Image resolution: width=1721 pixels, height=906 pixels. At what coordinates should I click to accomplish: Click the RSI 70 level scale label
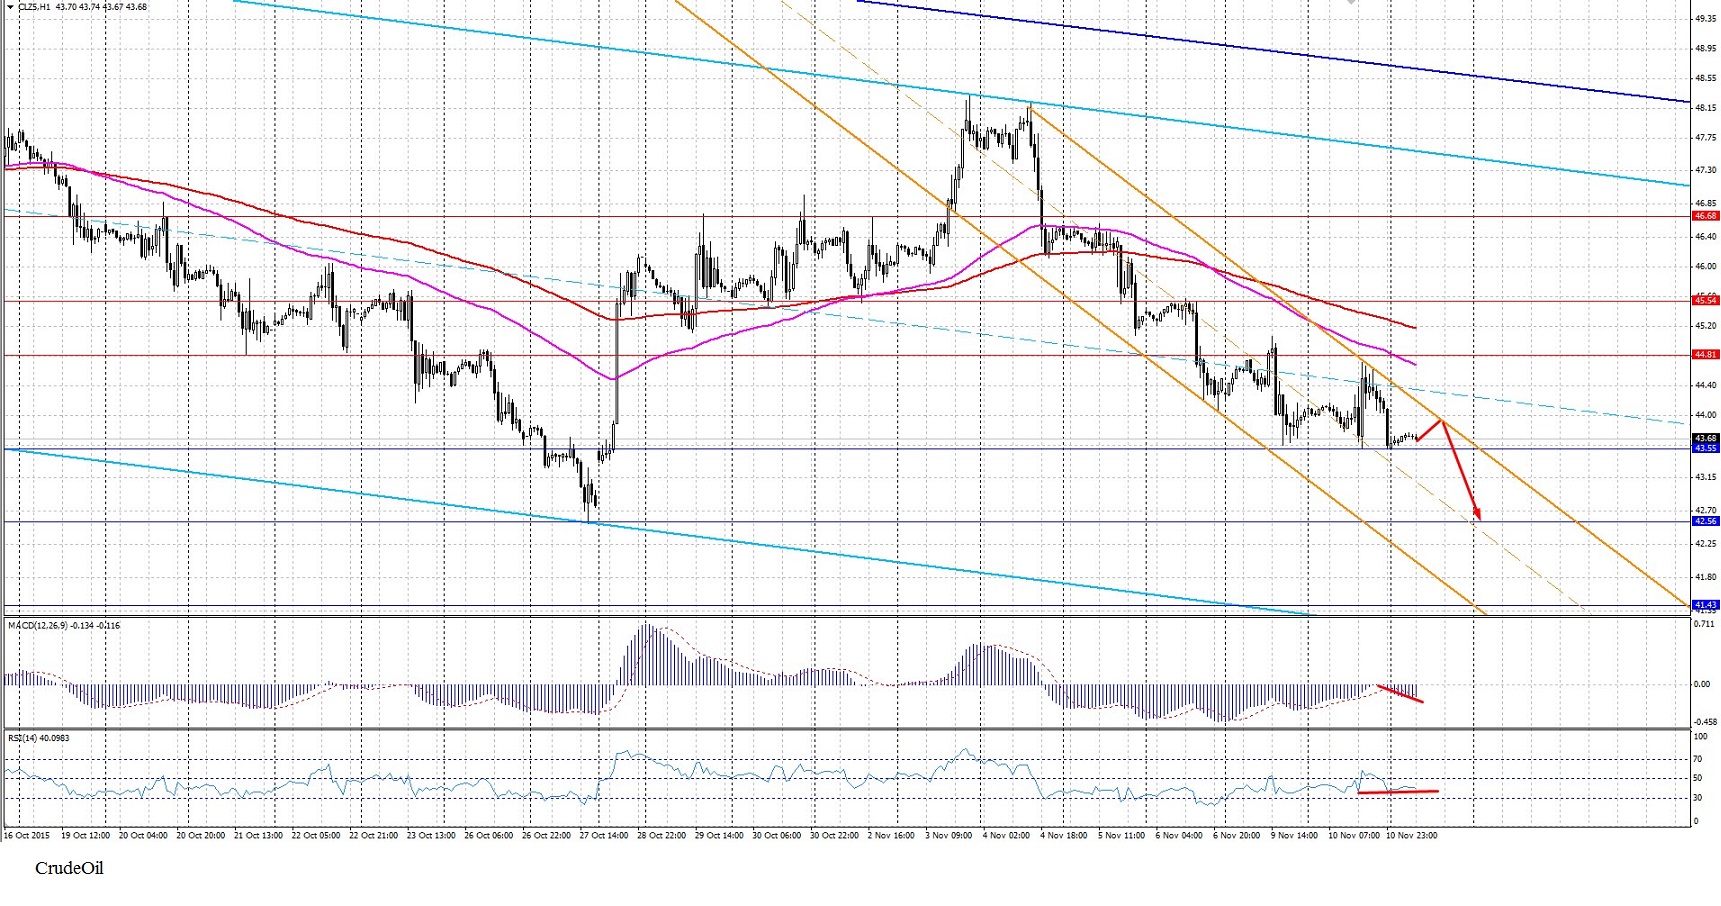click(x=1697, y=759)
